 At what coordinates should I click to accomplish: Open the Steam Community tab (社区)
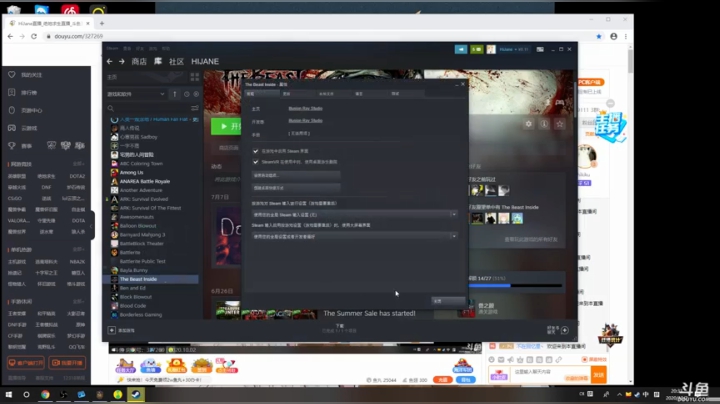coord(176,62)
